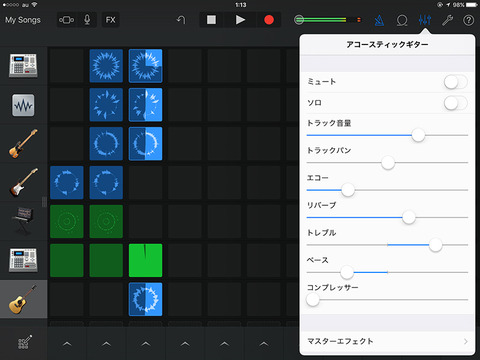Tap playing drum machine loop cell in third column, top row
This screenshot has height=360, width=480.
pos(146,66)
